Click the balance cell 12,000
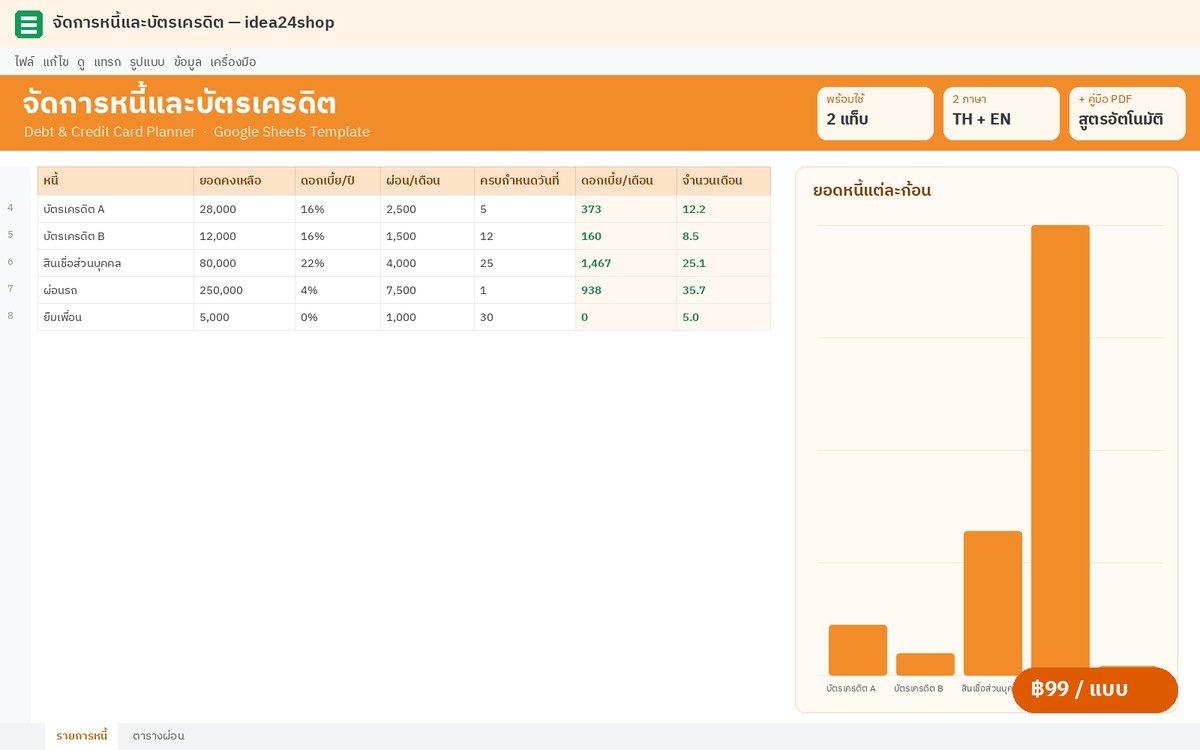The width and height of the screenshot is (1200, 750). [x=245, y=236]
